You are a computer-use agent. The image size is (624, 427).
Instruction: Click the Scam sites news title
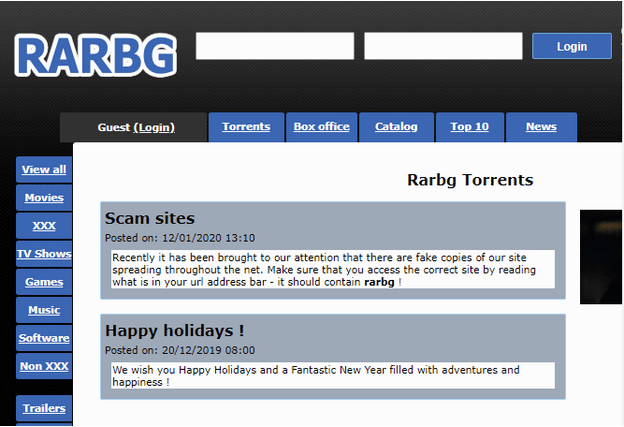(150, 218)
